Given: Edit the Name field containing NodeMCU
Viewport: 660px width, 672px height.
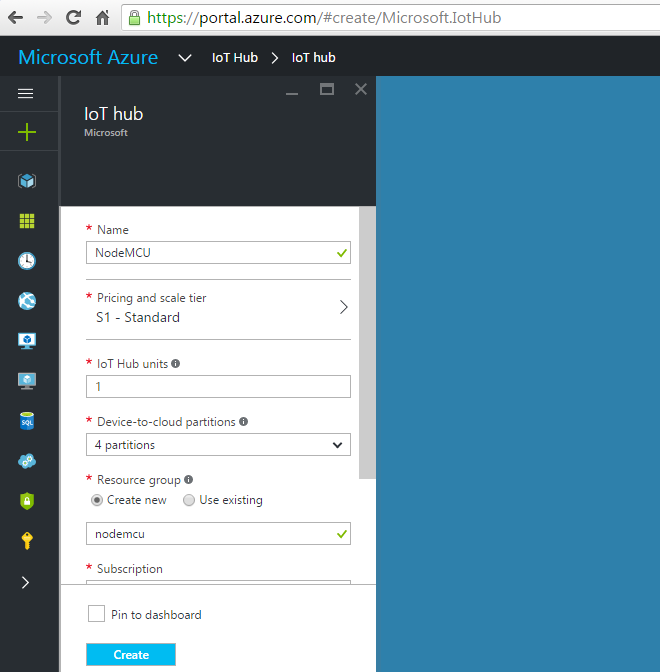Looking at the screenshot, I should [218, 253].
